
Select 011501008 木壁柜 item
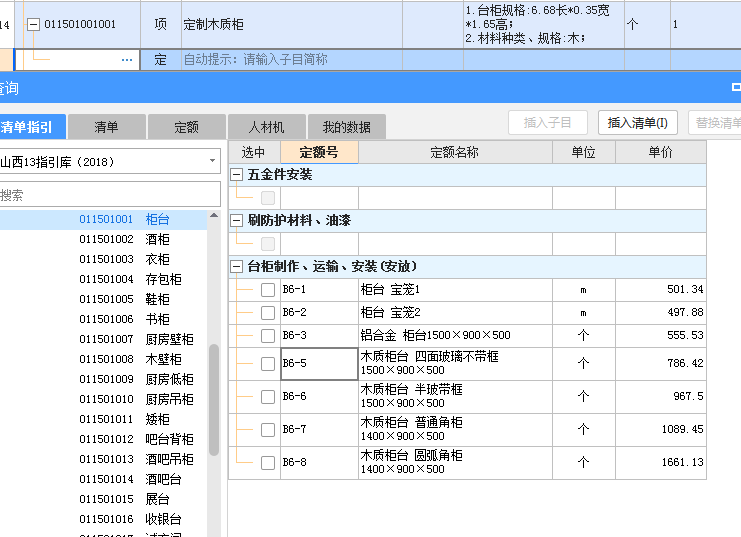coord(103,359)
